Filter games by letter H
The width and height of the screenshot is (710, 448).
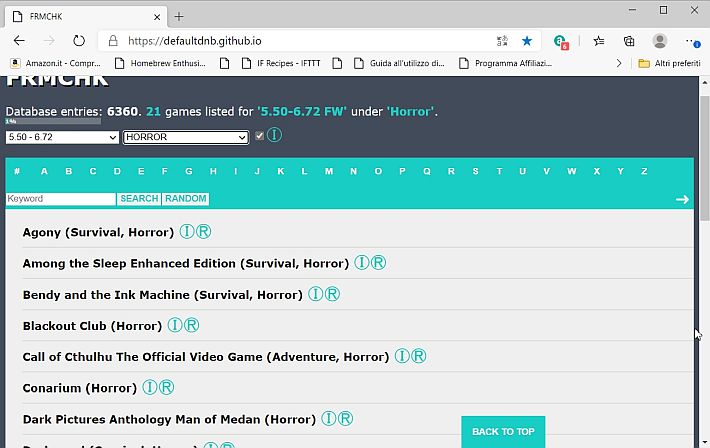click(x=213, y=171)
